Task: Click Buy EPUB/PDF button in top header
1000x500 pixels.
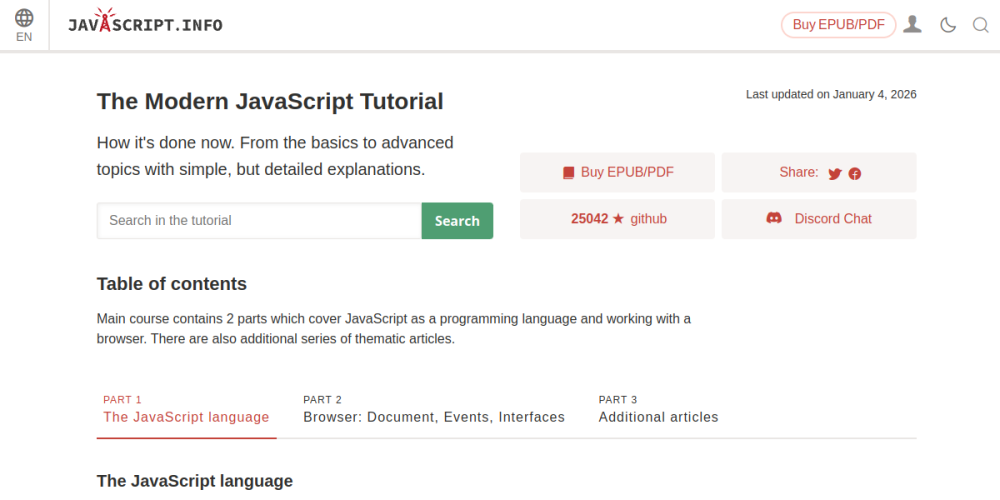Action: 838,25
